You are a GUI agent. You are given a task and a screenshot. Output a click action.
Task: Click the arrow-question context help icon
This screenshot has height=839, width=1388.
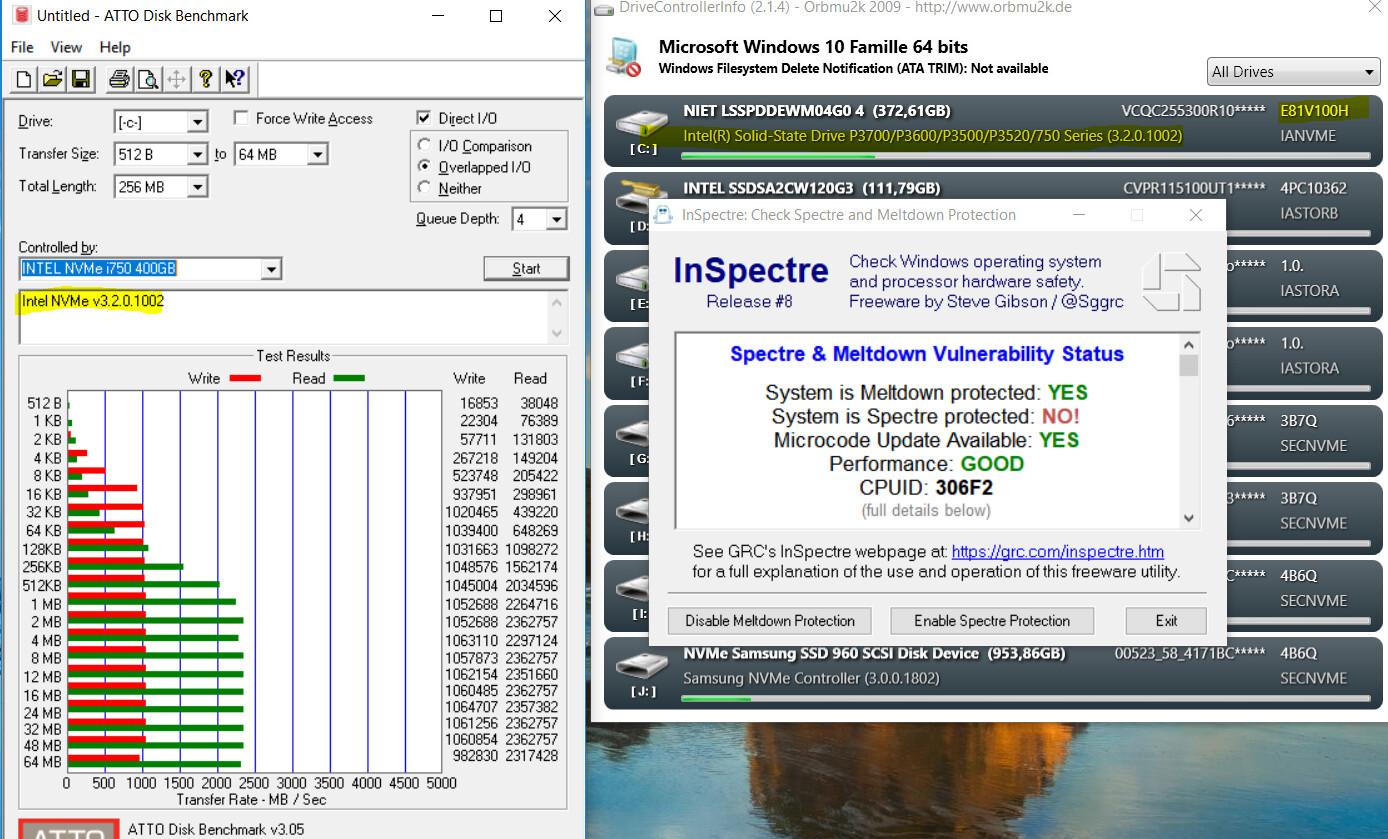pyautogui.click(x=235, y=79)
